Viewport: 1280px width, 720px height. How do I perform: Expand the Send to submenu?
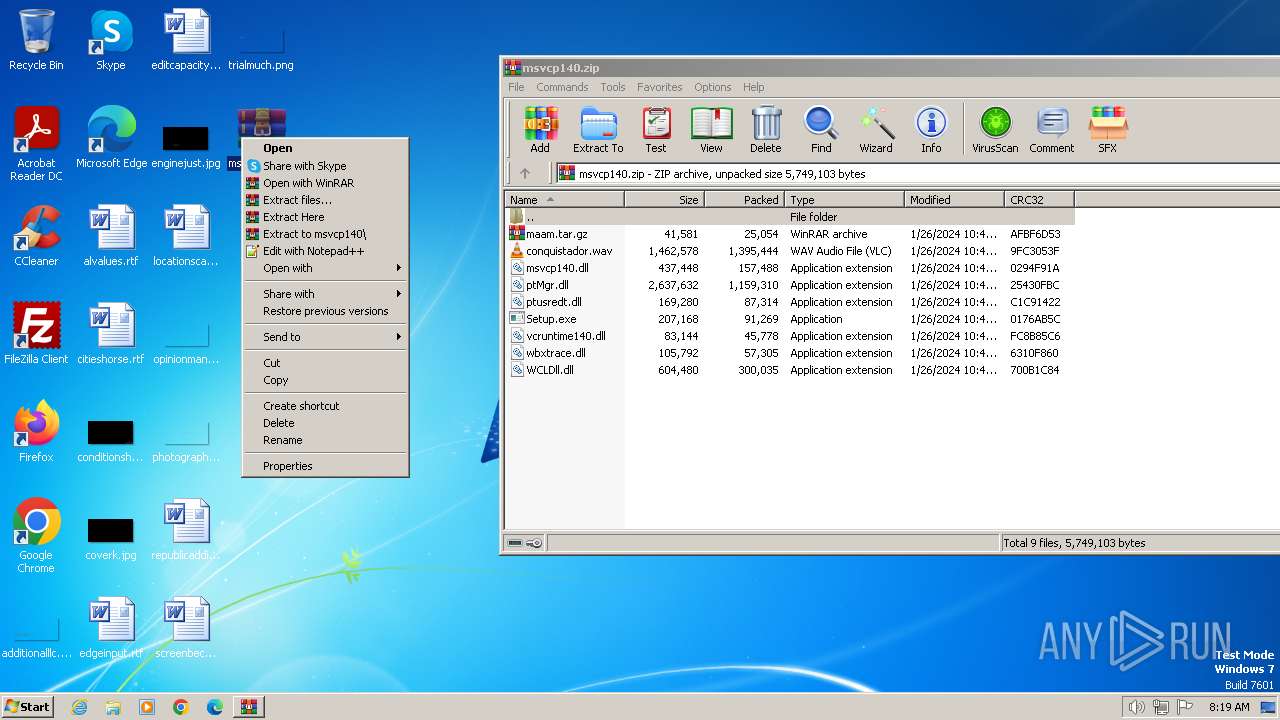(x=326, y=337)
